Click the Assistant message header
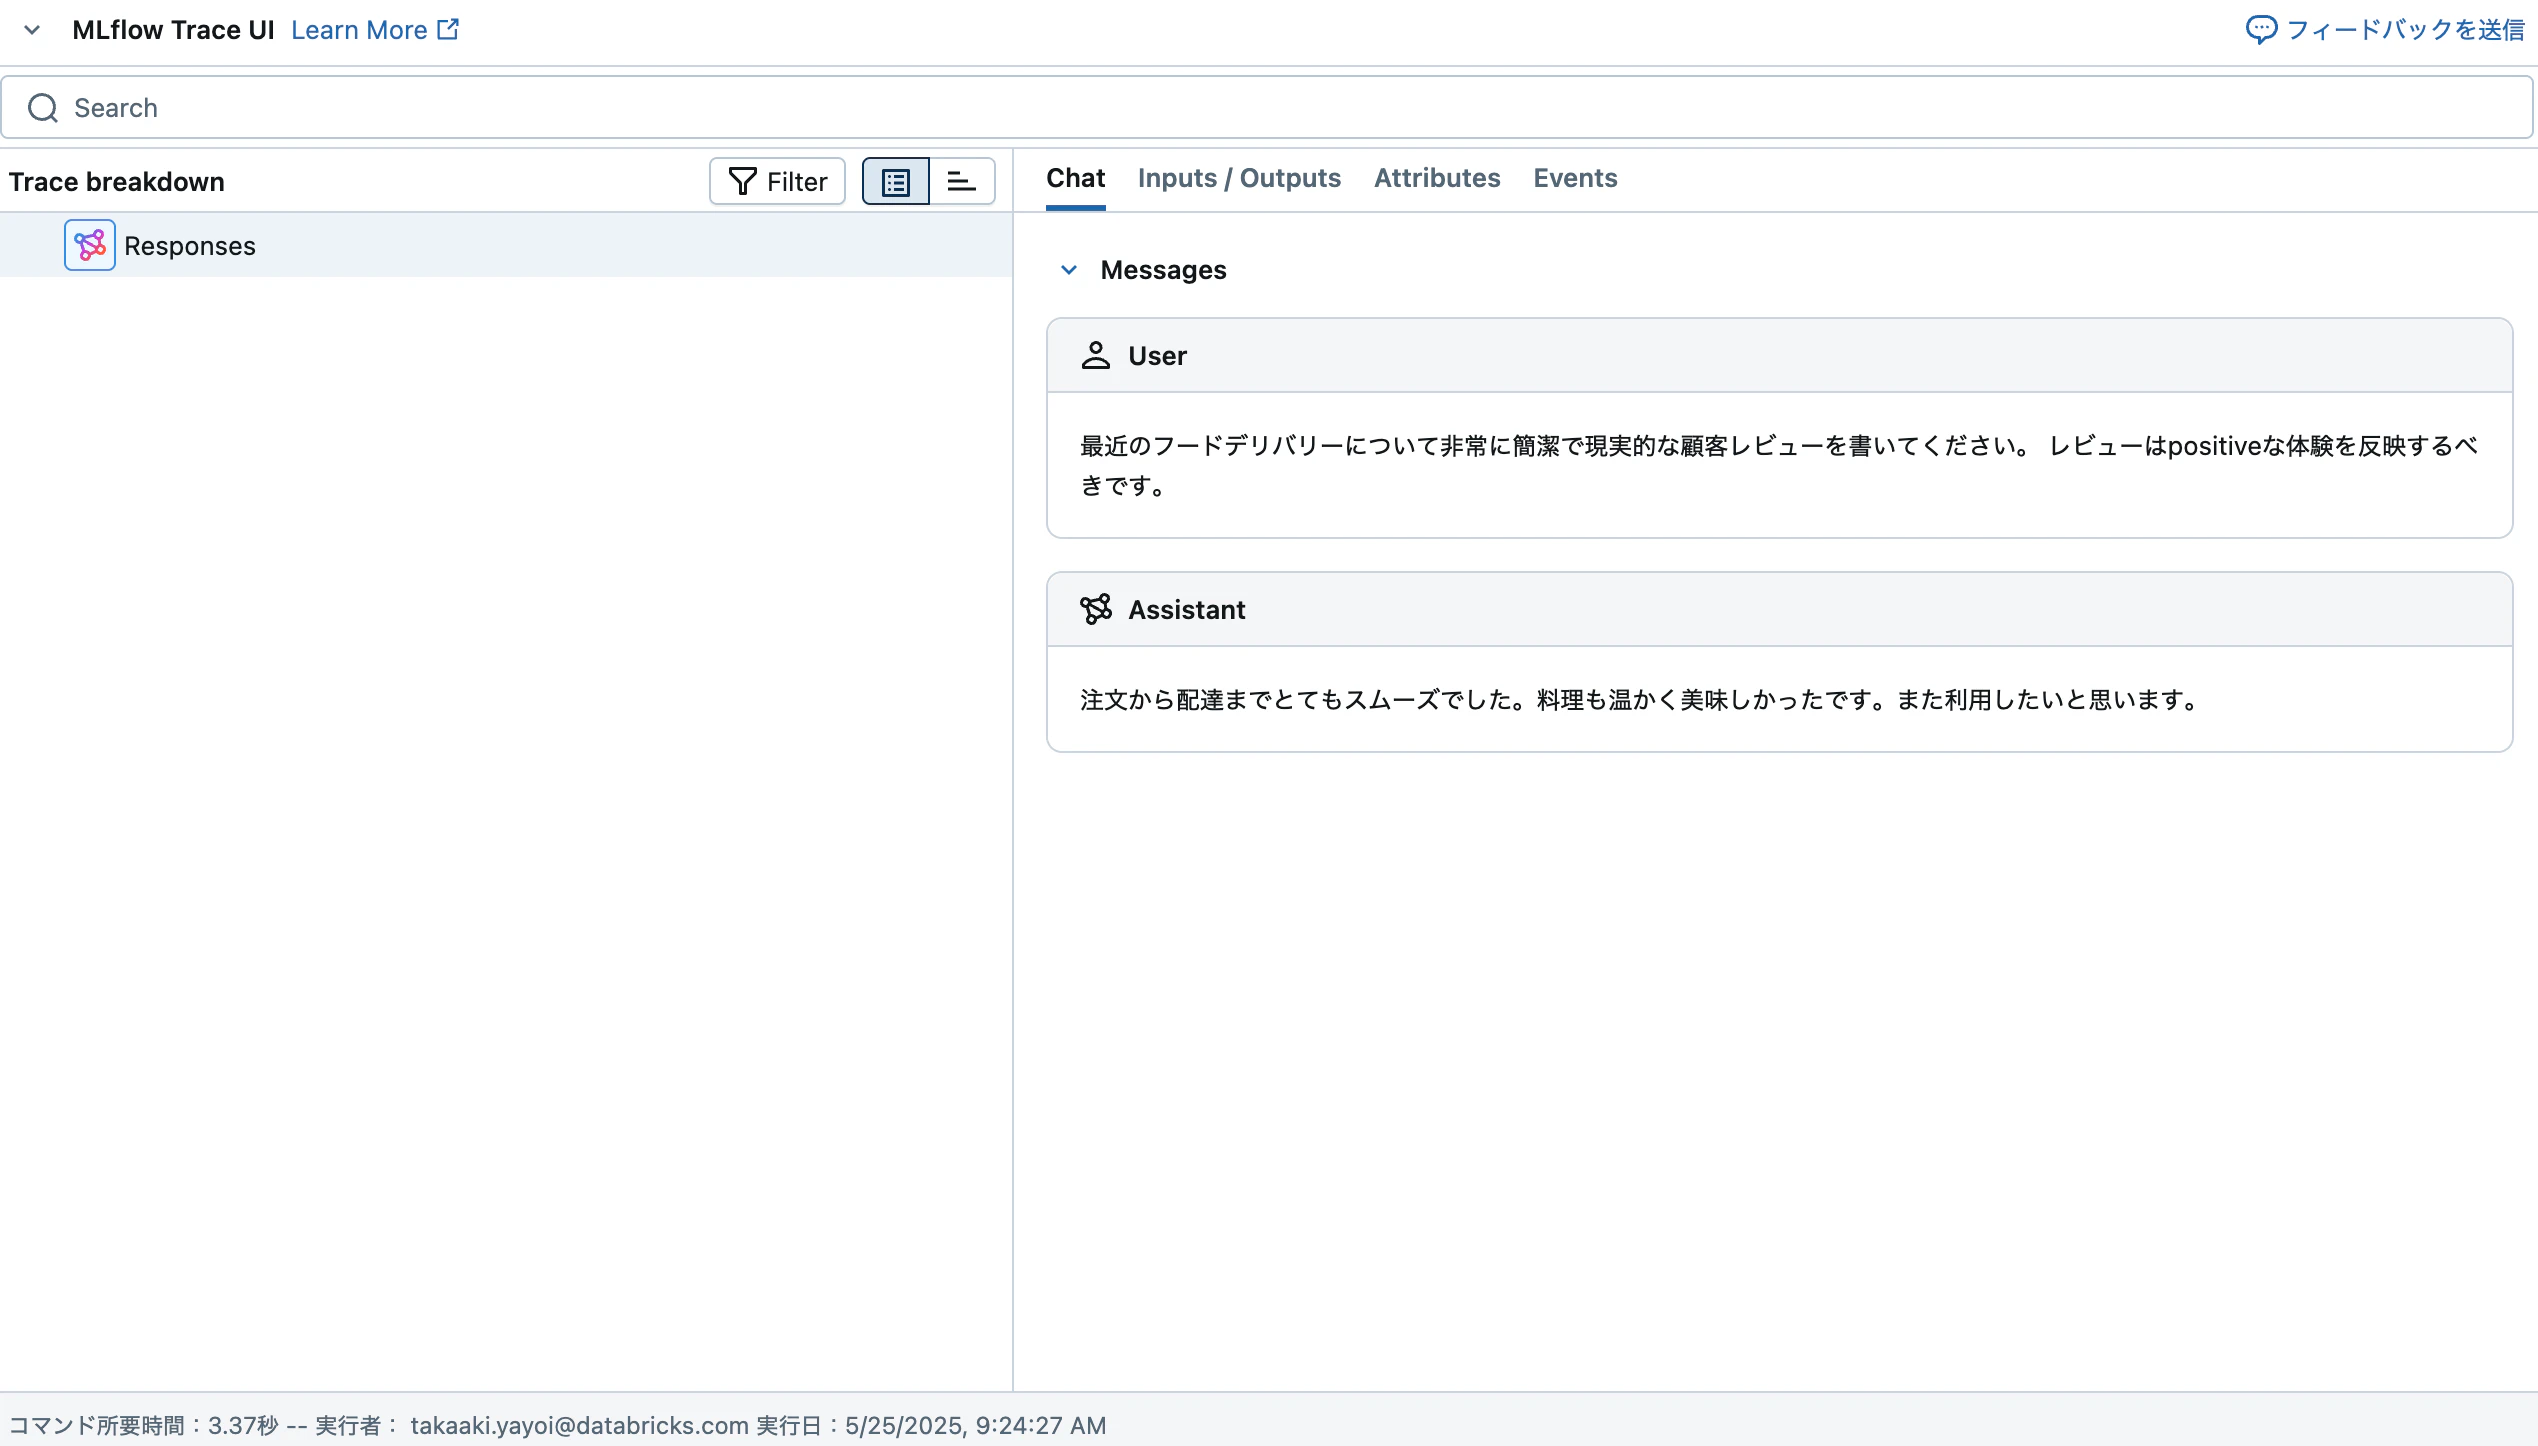2538x1446 pixels. [x=1779, y=610]
